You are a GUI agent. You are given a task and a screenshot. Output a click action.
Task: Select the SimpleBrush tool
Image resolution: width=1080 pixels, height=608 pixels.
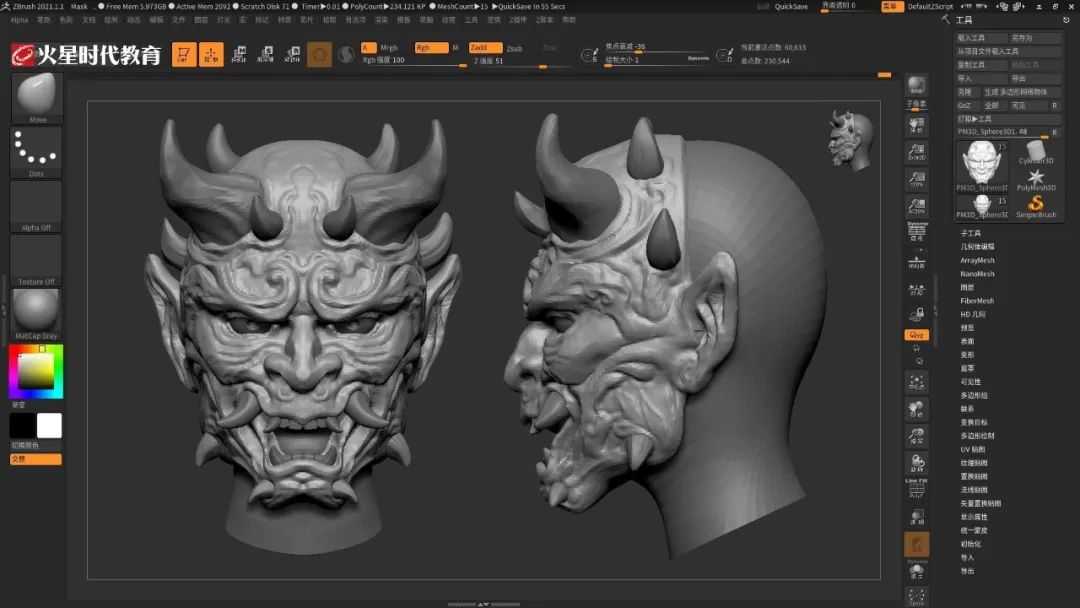pos(1036,207)
